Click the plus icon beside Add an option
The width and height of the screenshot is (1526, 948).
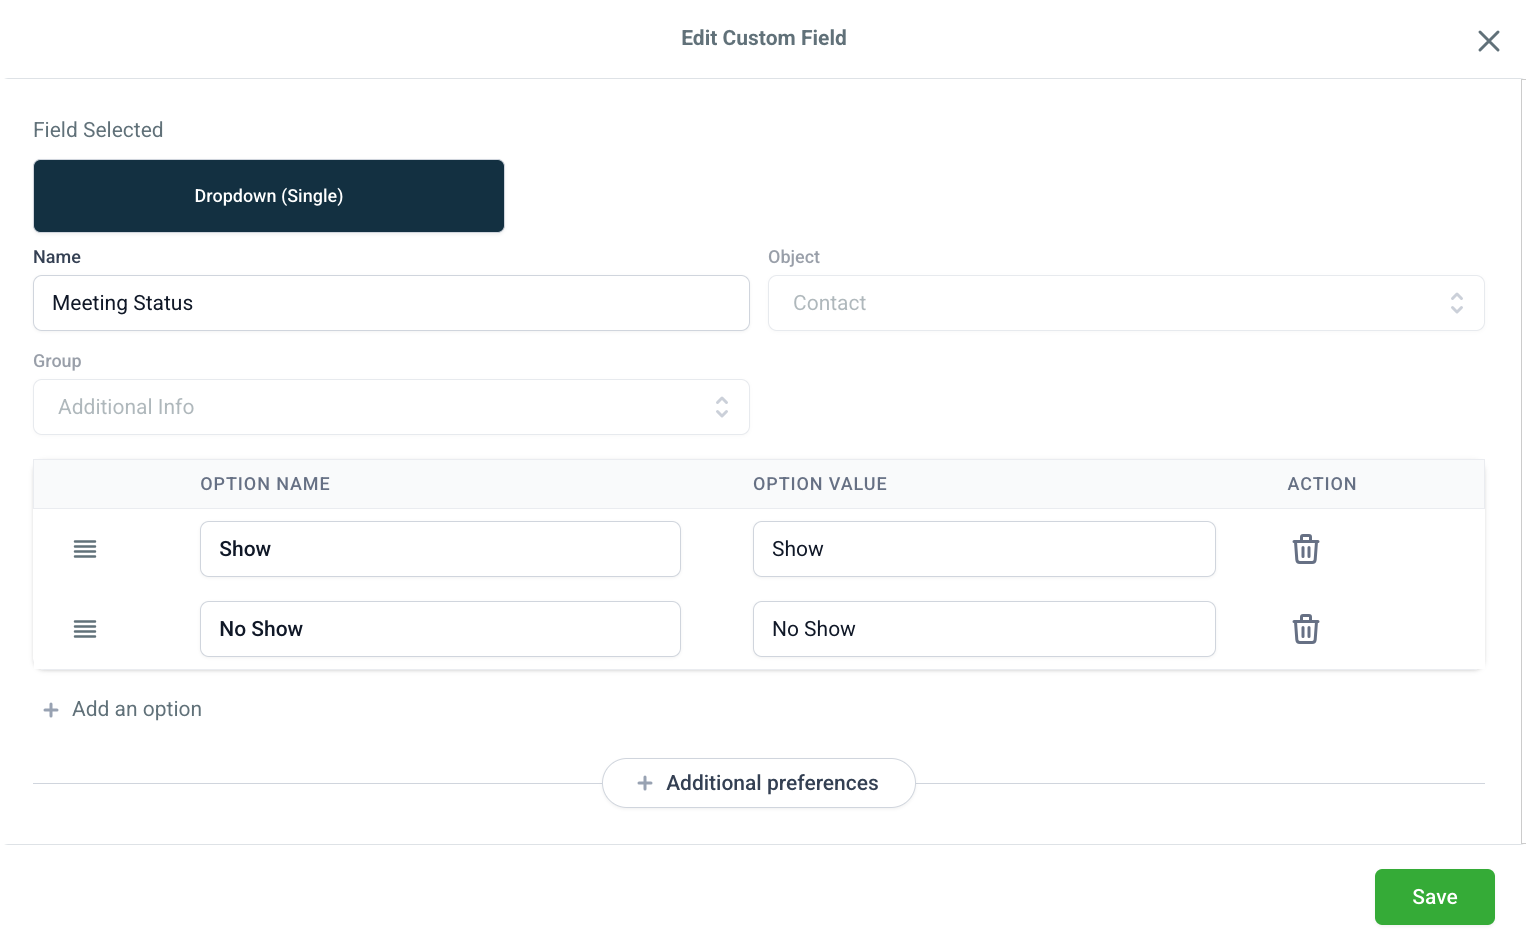(x=51, y=710)
